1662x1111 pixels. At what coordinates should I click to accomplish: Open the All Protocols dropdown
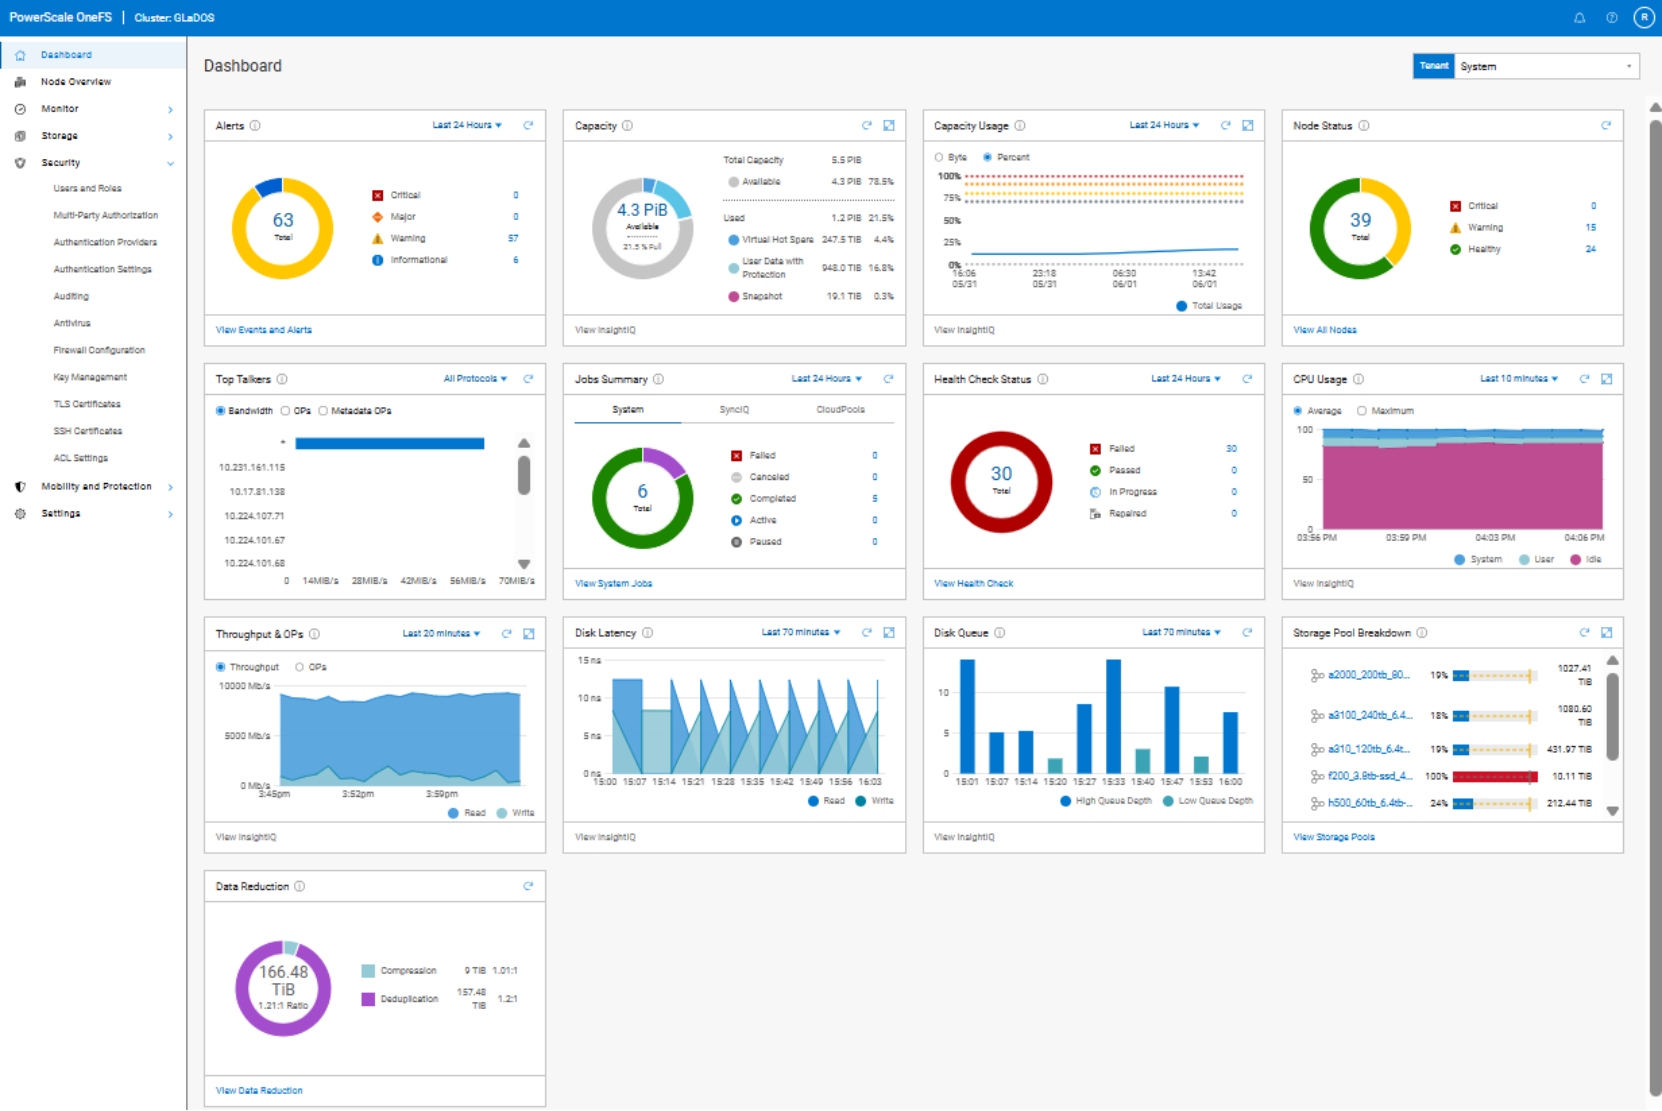(475, 379)
